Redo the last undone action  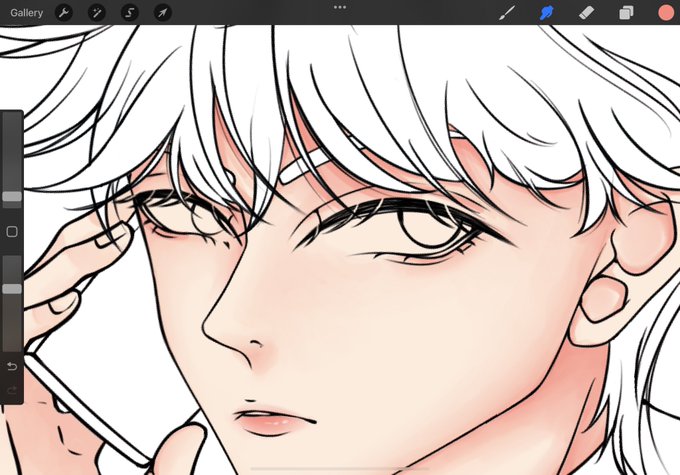[12, 390]
